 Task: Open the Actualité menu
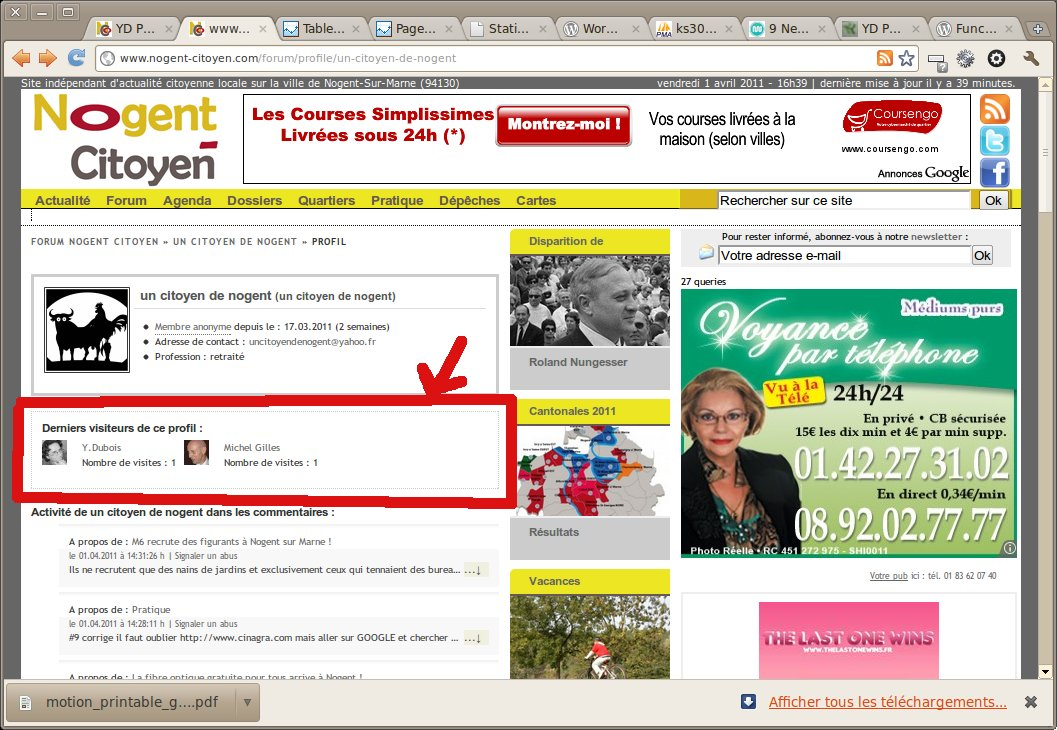[x=63, y=200]
